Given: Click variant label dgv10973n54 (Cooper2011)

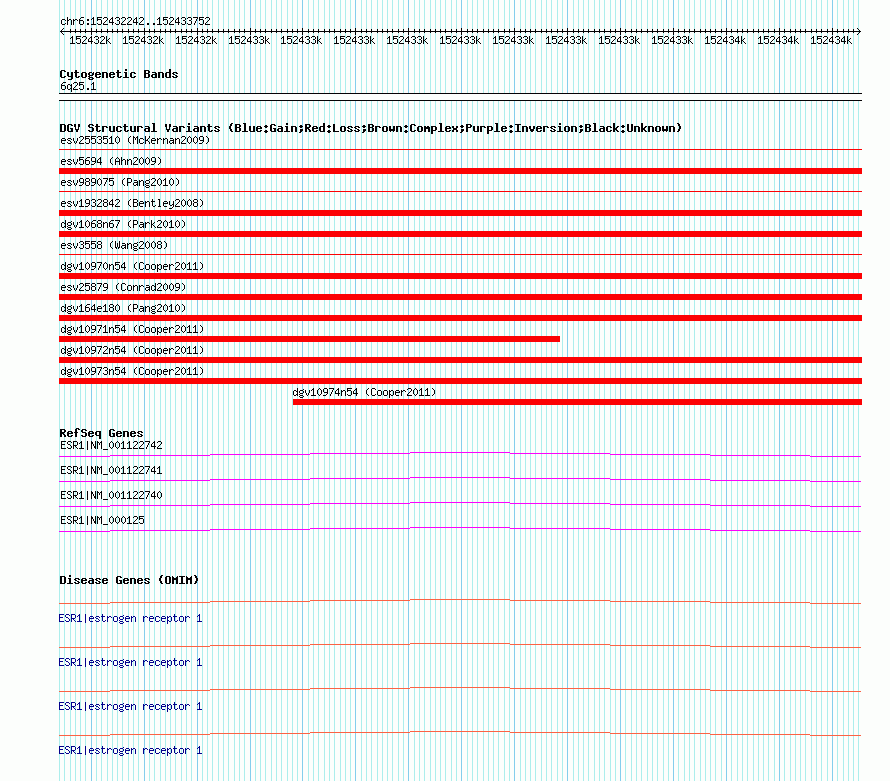Looking at the screenshot, I should 132,371.
